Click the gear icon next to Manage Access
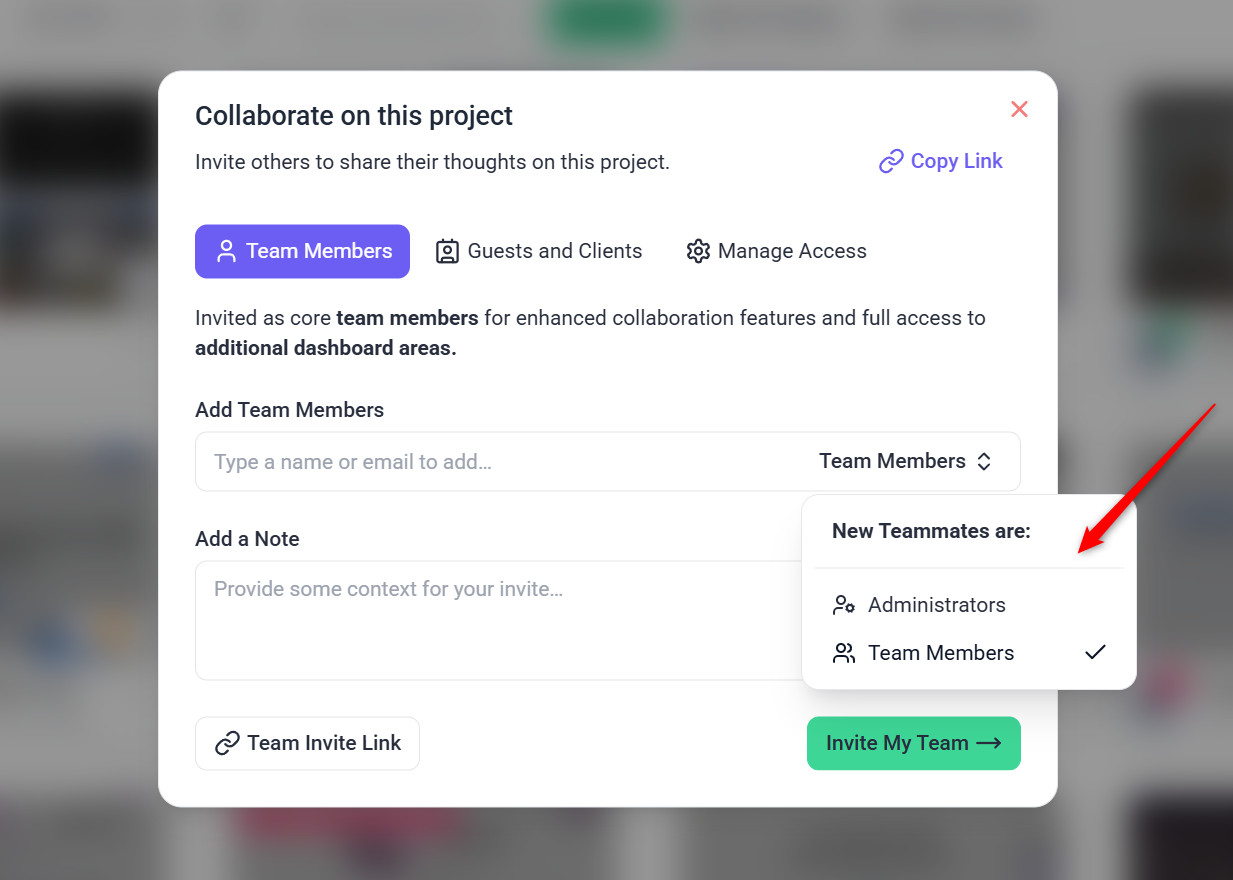1233x880 pixels. pos(698,251)
